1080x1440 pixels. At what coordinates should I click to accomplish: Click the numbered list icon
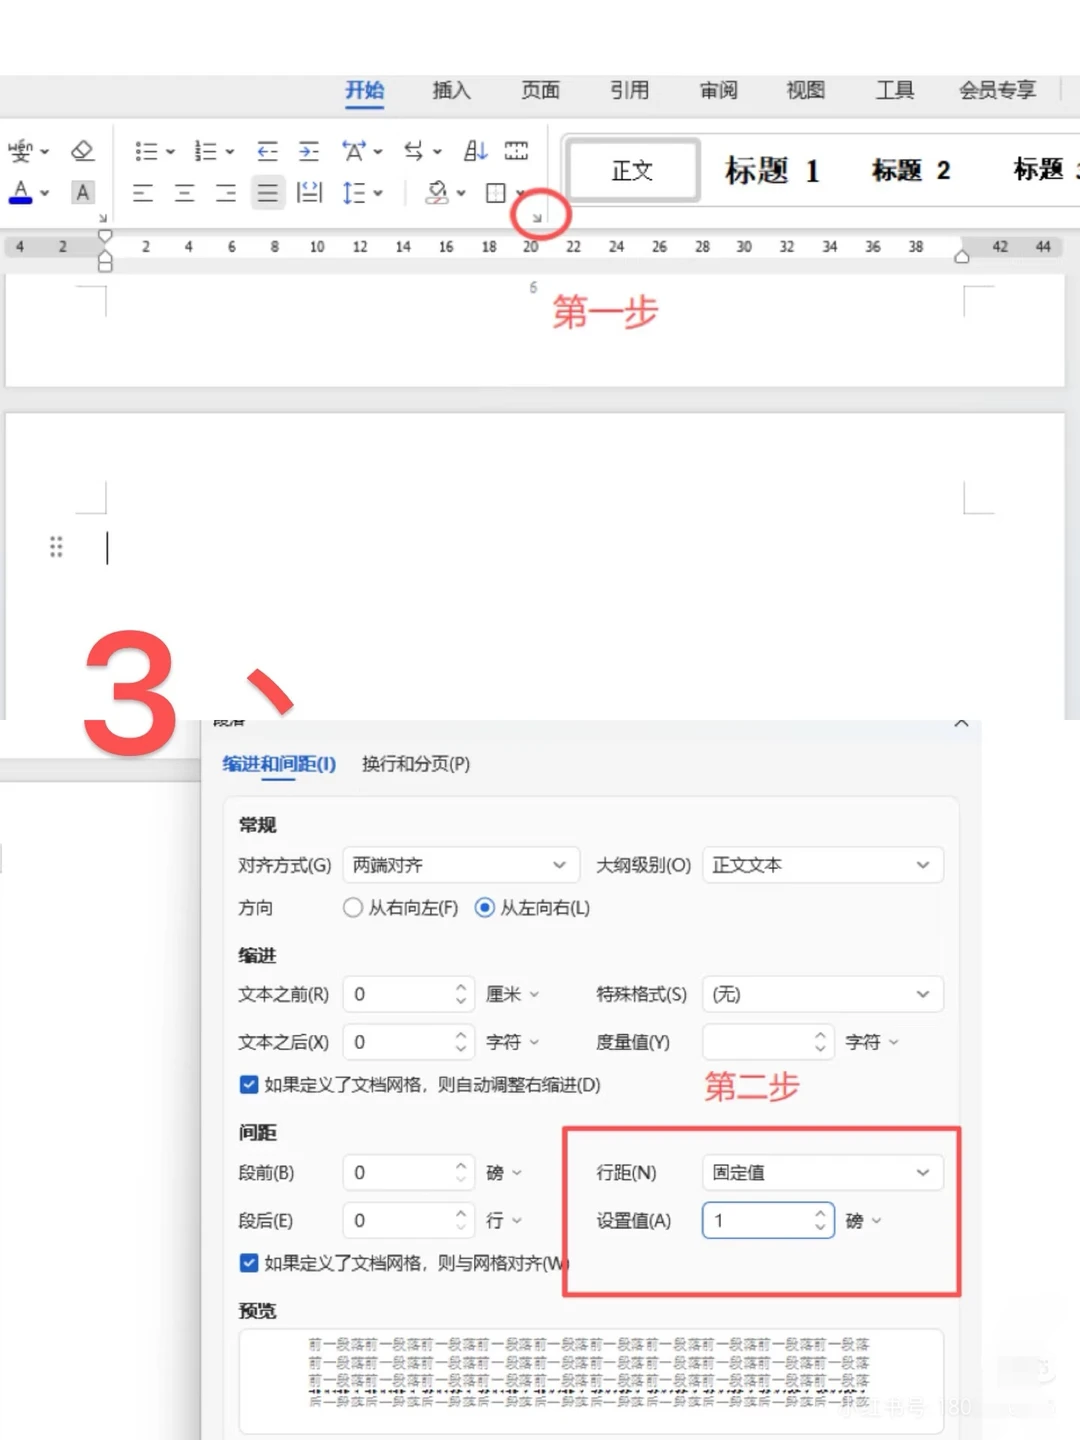pos(207,151)
